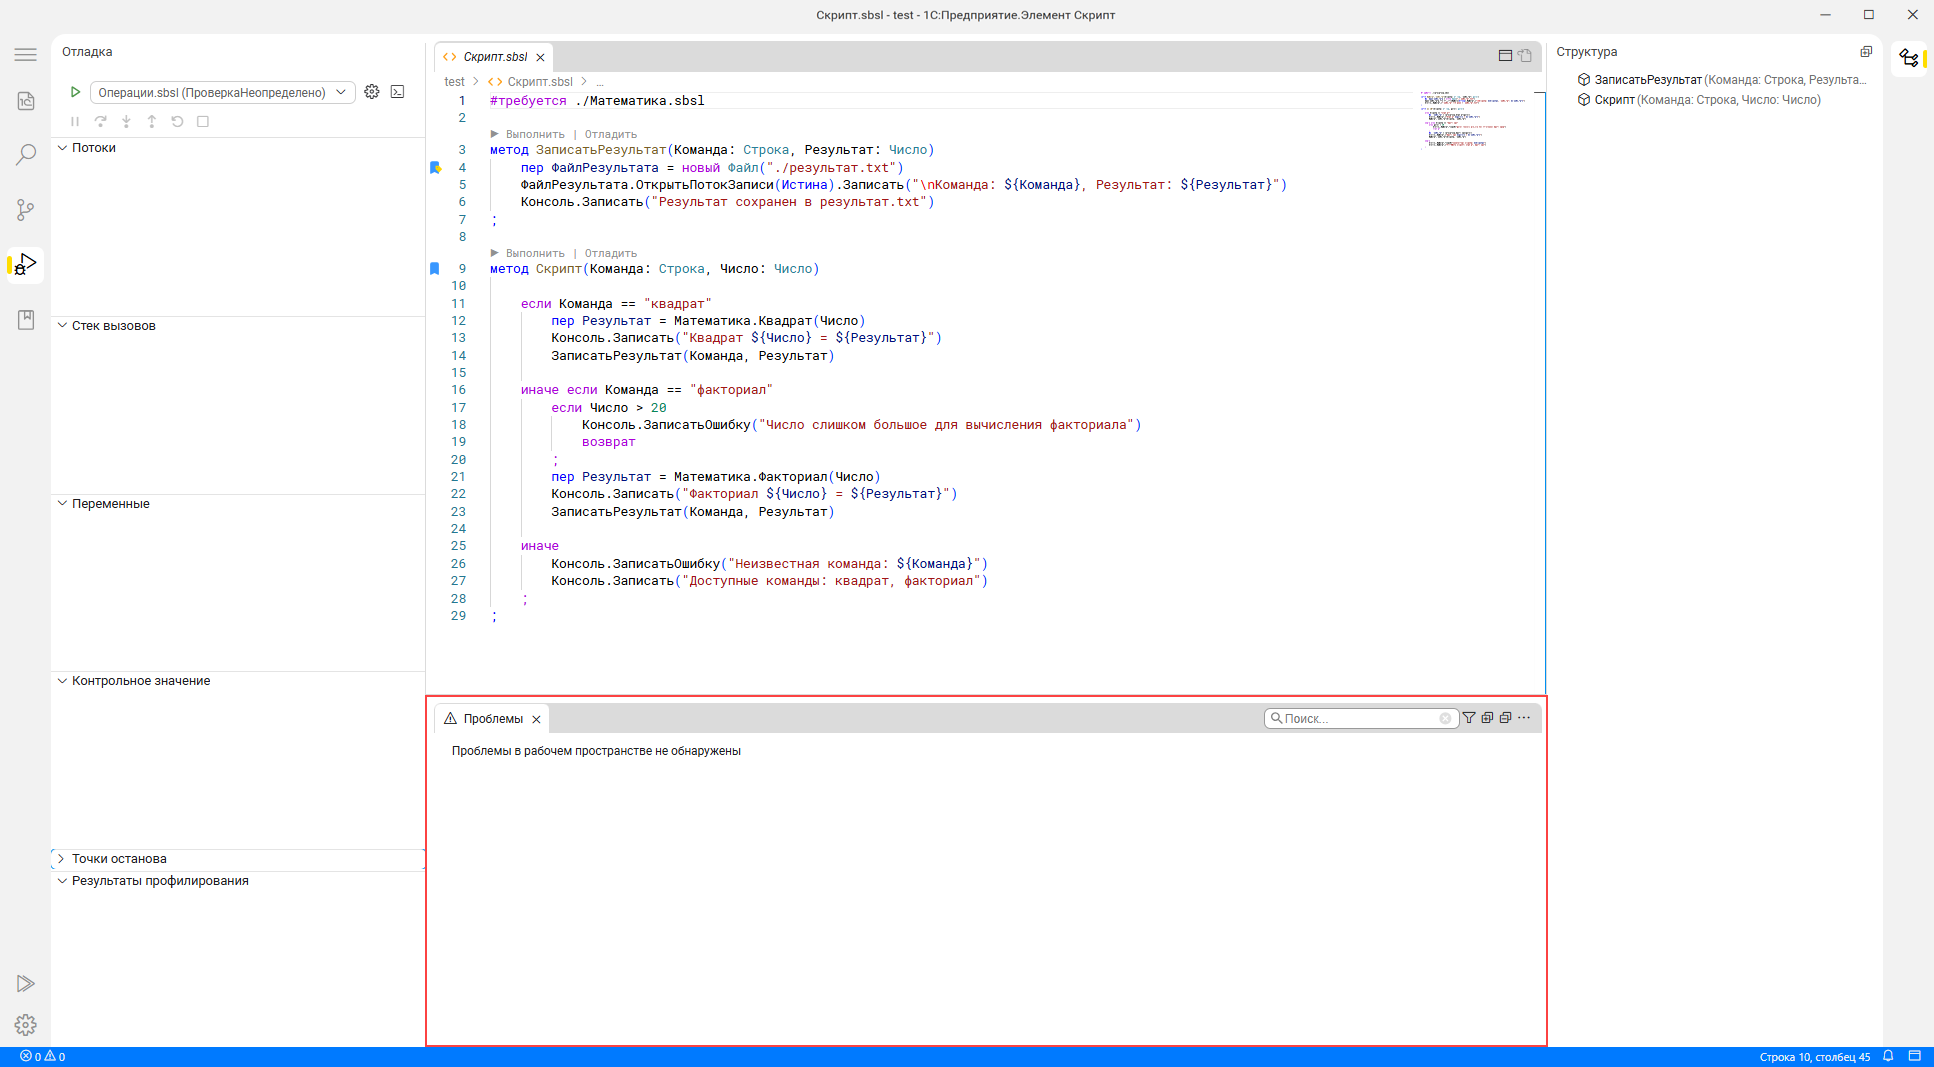Click the Structure outline icon on right bar
This screenshot has width=1934, height=1067.
click(x=1909, y=58)
